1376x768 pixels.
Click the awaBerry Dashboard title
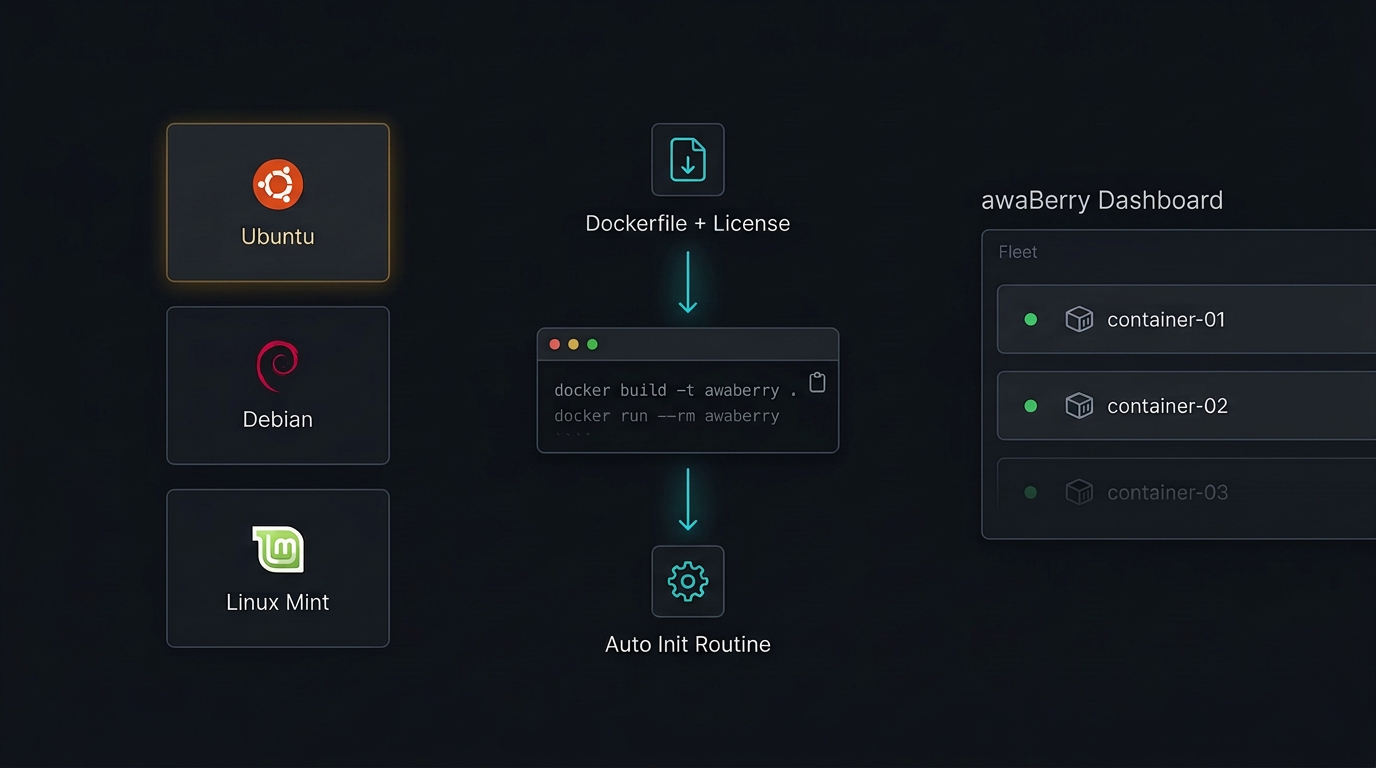point(1101,200)
